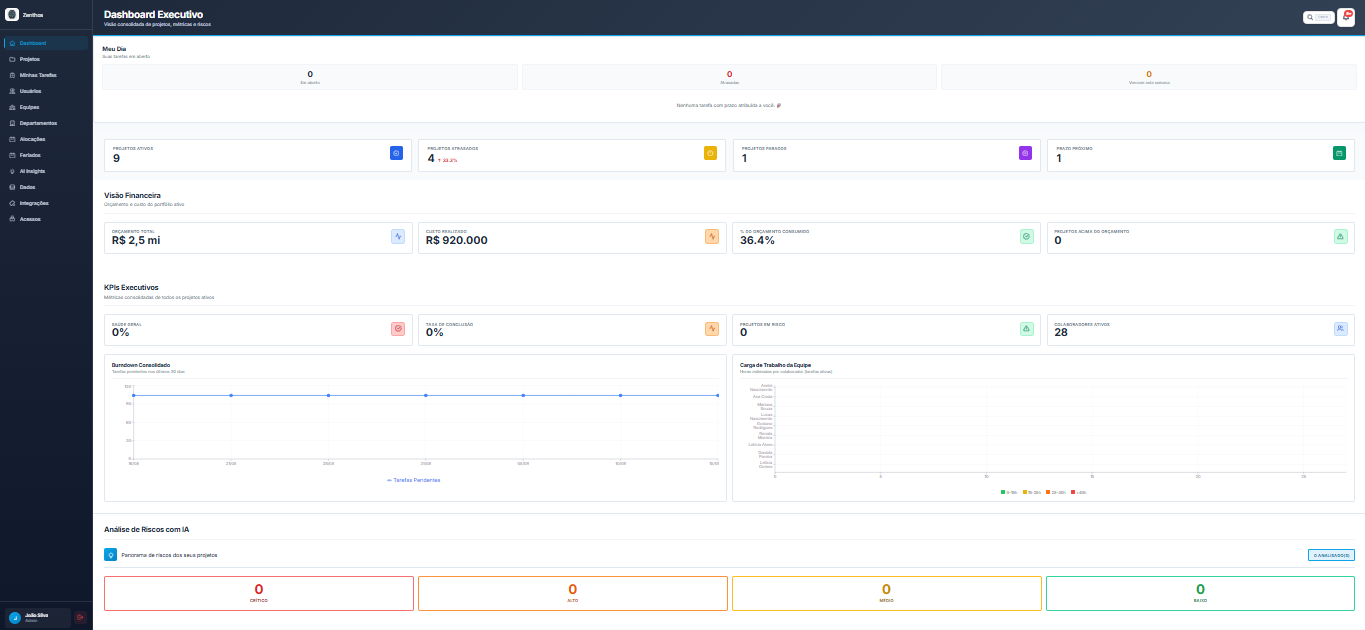This screenshot has width=1365, height=630.
Task: Click the Custo Realizado orange icon
Action: (711, 237)
